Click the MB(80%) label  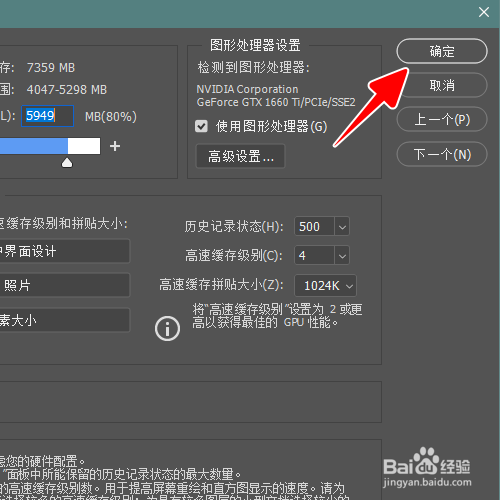click(111, 117)
